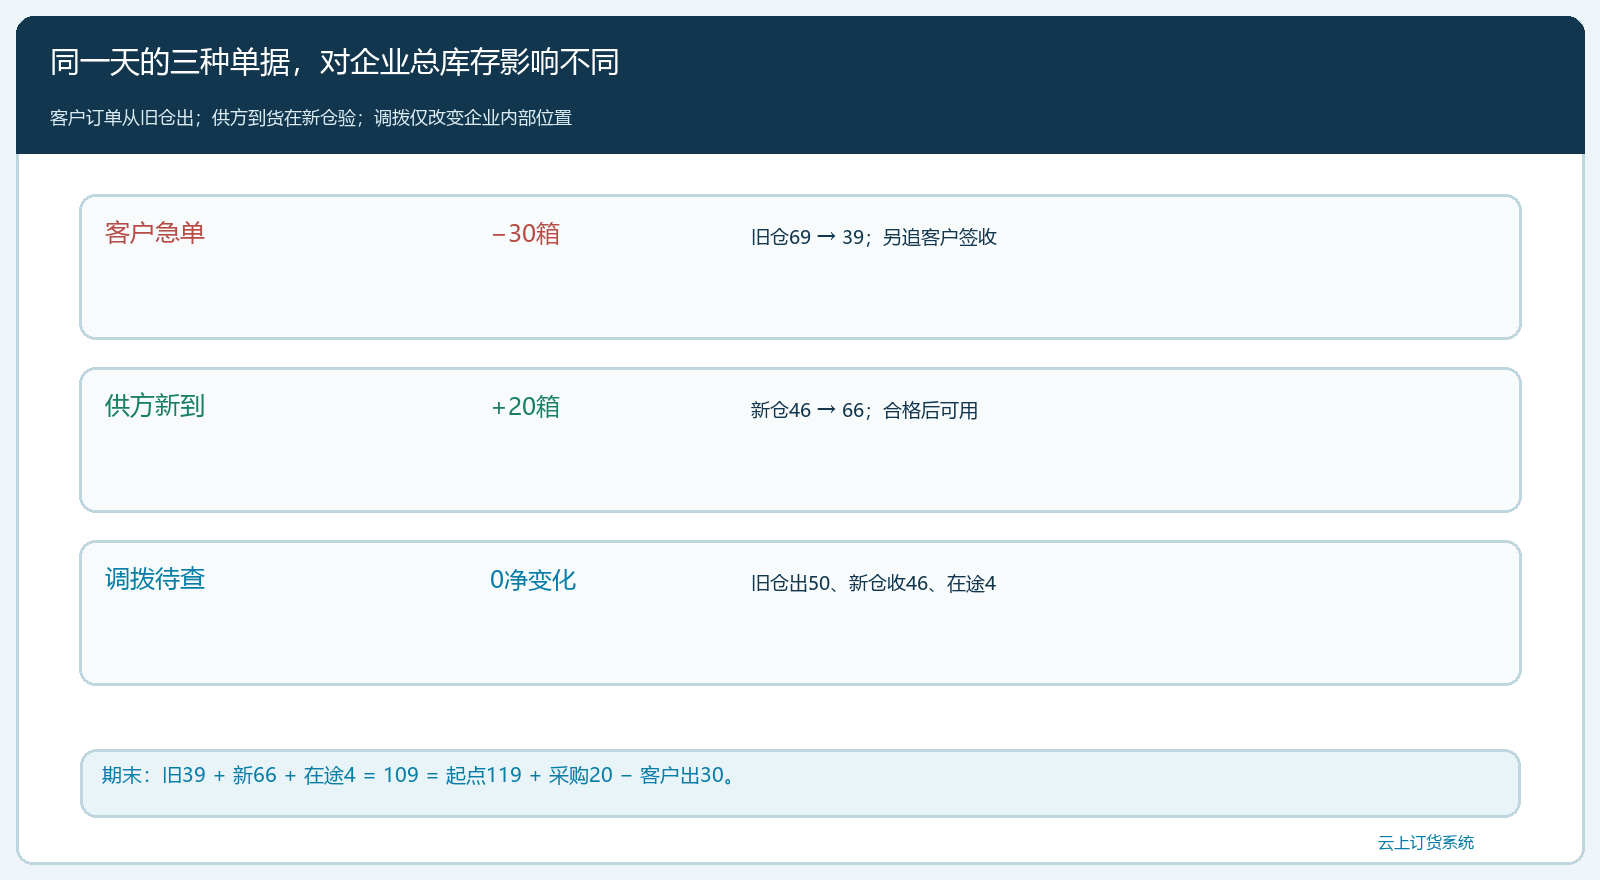Click the +20箱 value
1600x880 pixels.
[x=525, y=407]
